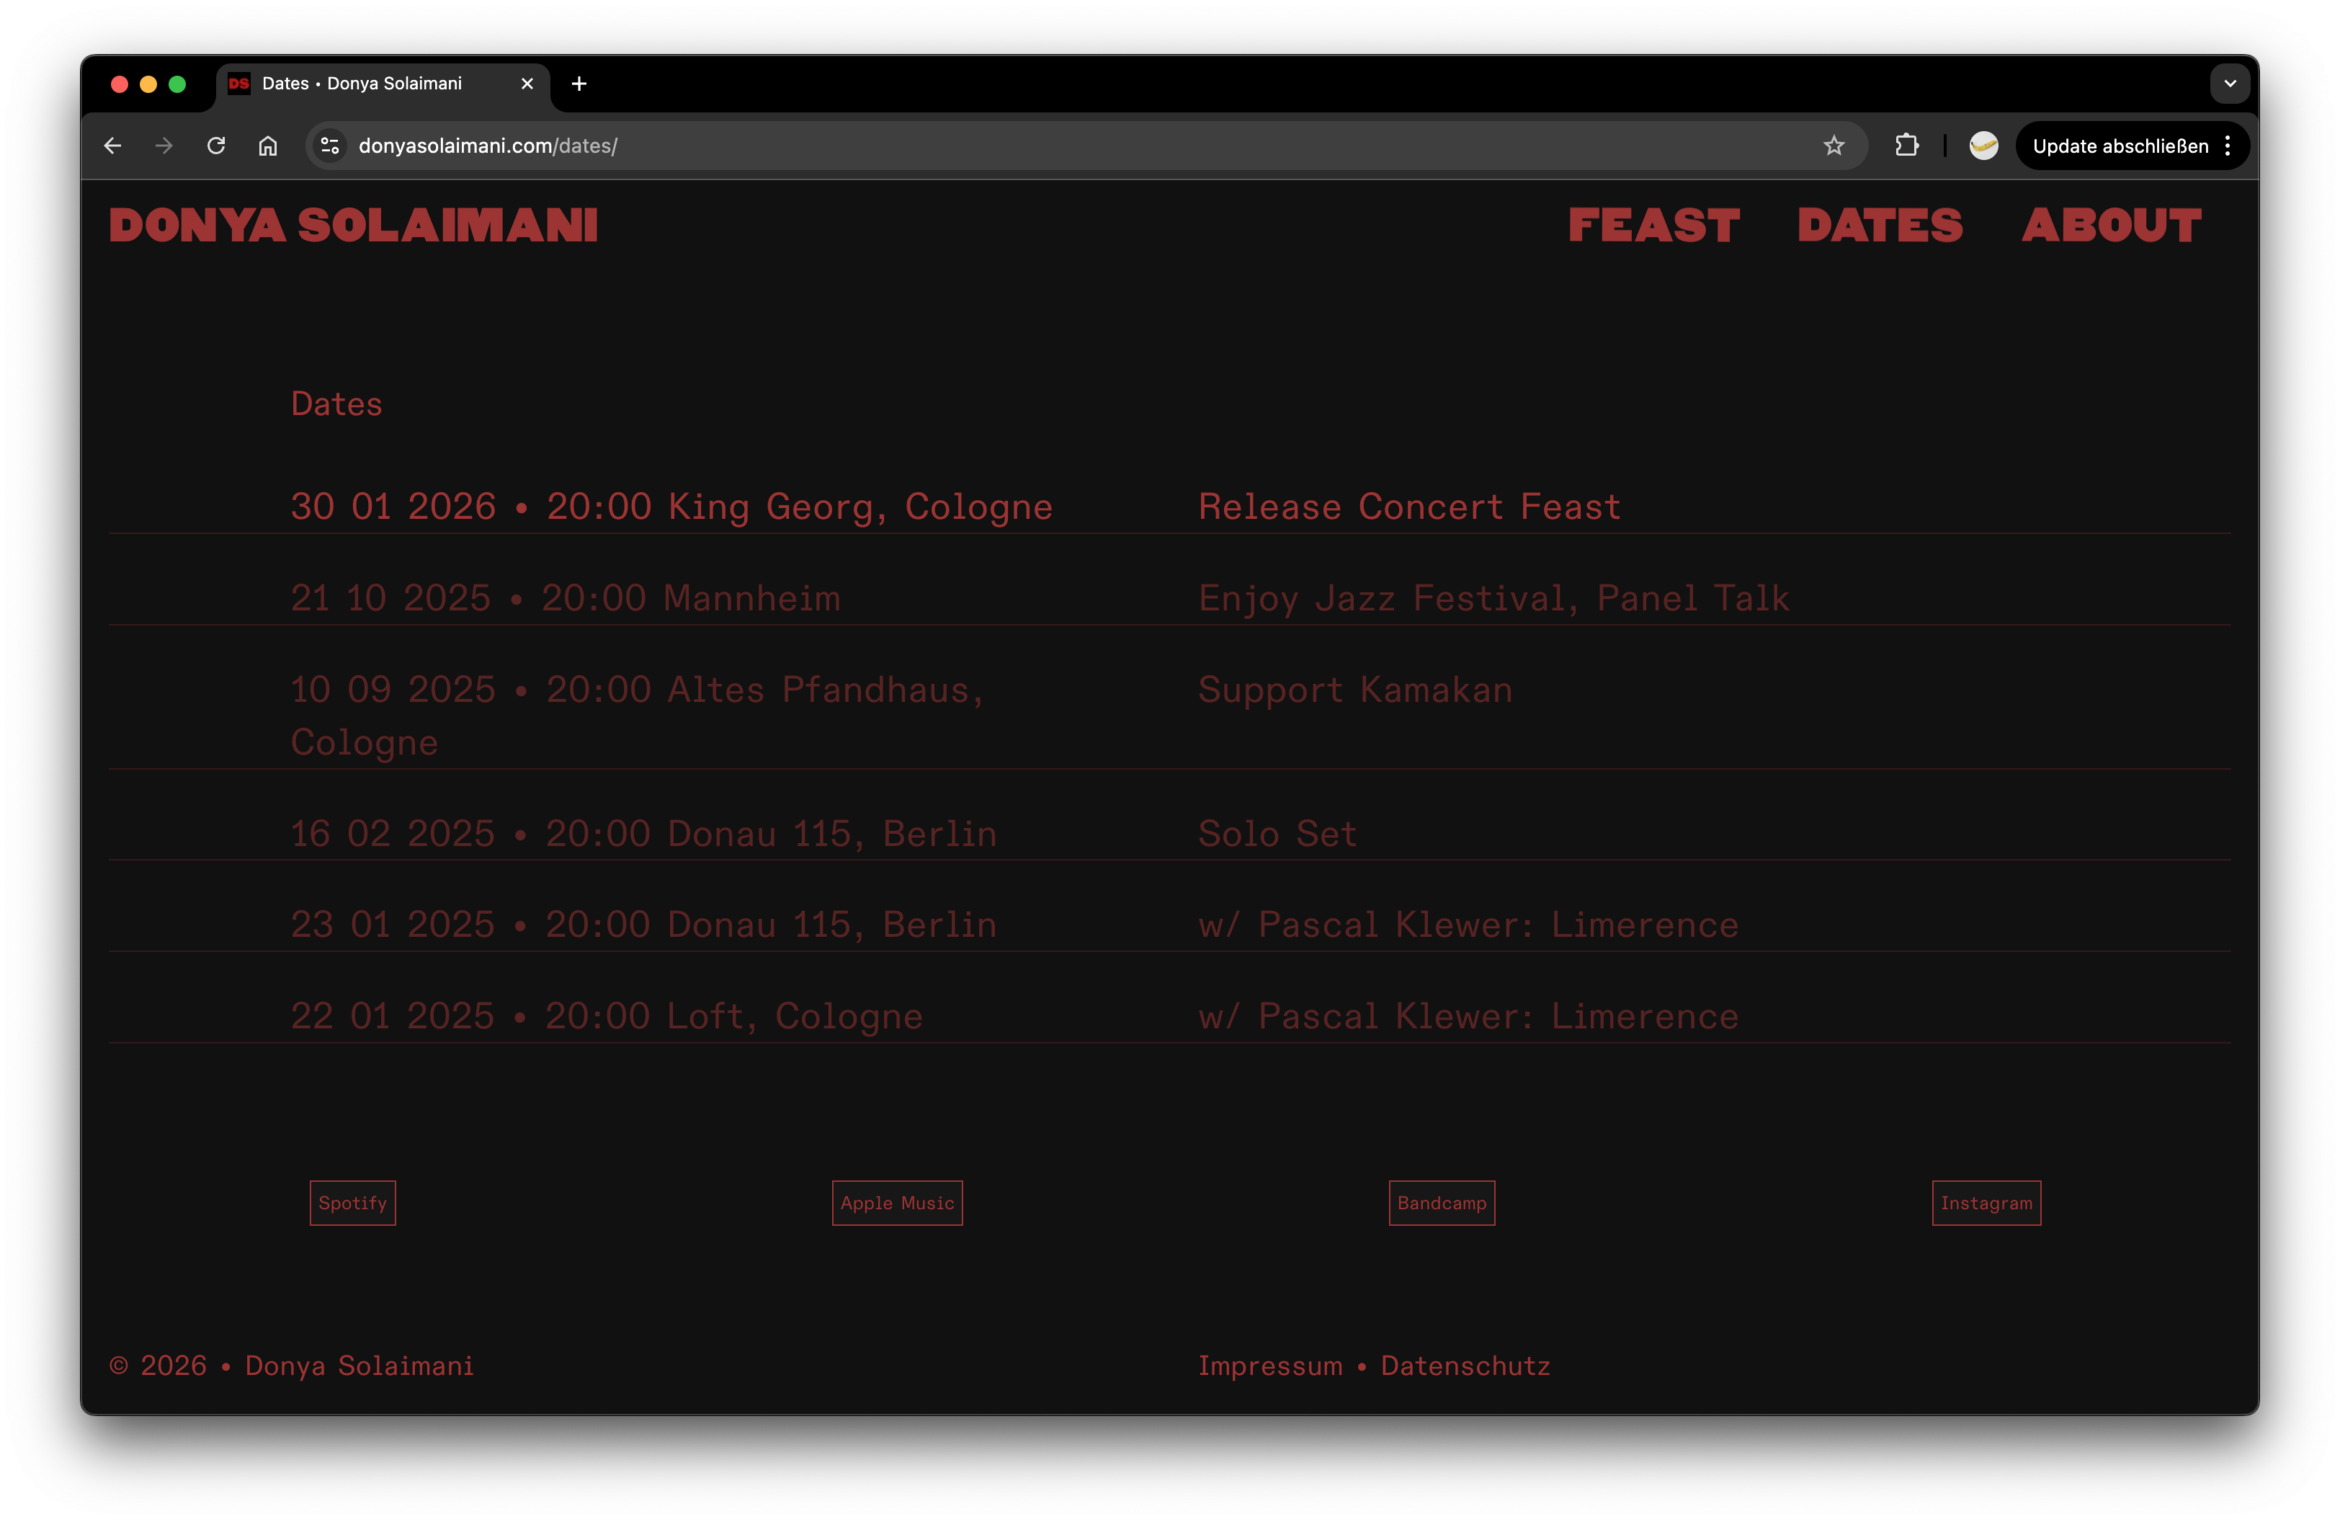Select the DATES navigation item
Viewport: 2340px width, 1522px height.
coord(1881,226)
